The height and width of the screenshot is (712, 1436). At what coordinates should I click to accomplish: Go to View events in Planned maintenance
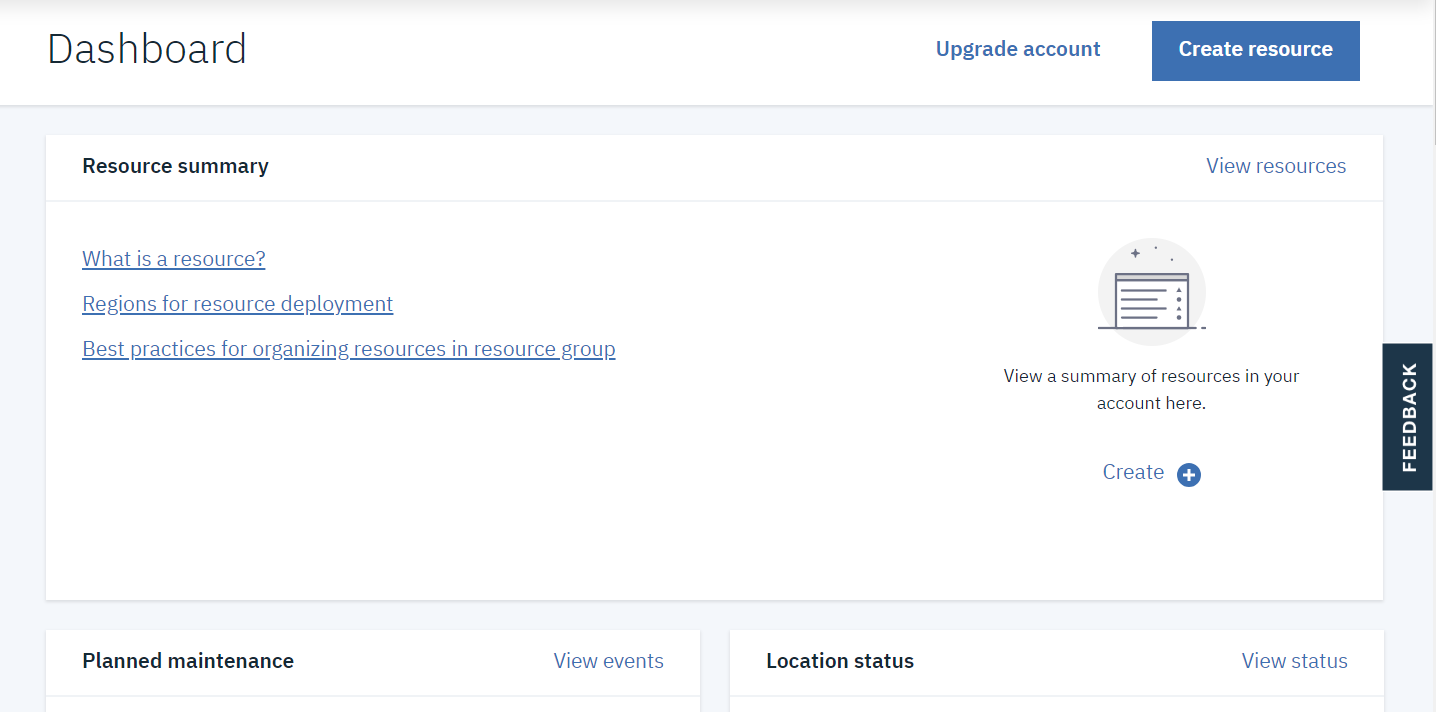pyautogui.click(x=608, y=661)
